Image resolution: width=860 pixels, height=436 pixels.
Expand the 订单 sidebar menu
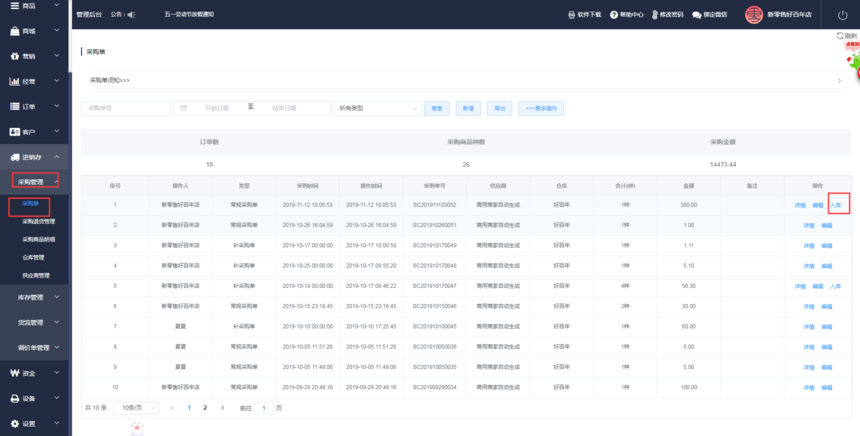point(35,106)
